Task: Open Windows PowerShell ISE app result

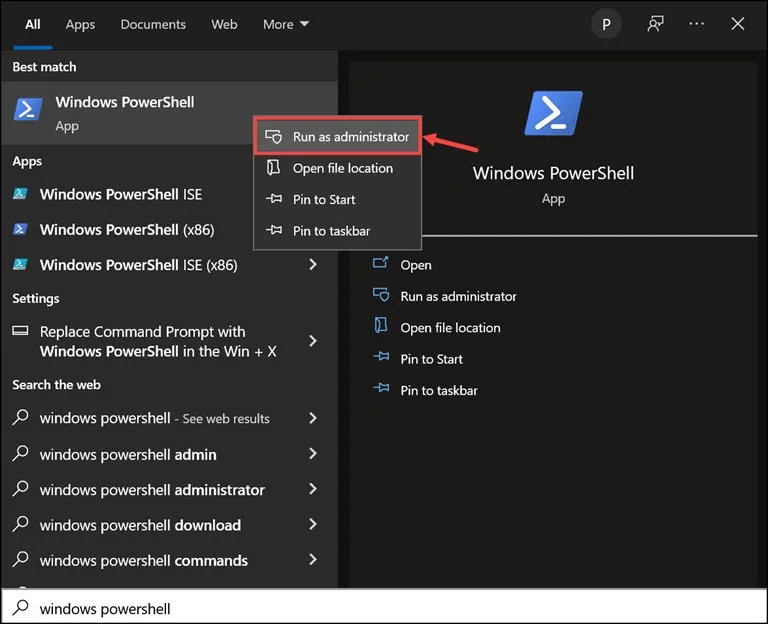Action: [x=127, y=194]
